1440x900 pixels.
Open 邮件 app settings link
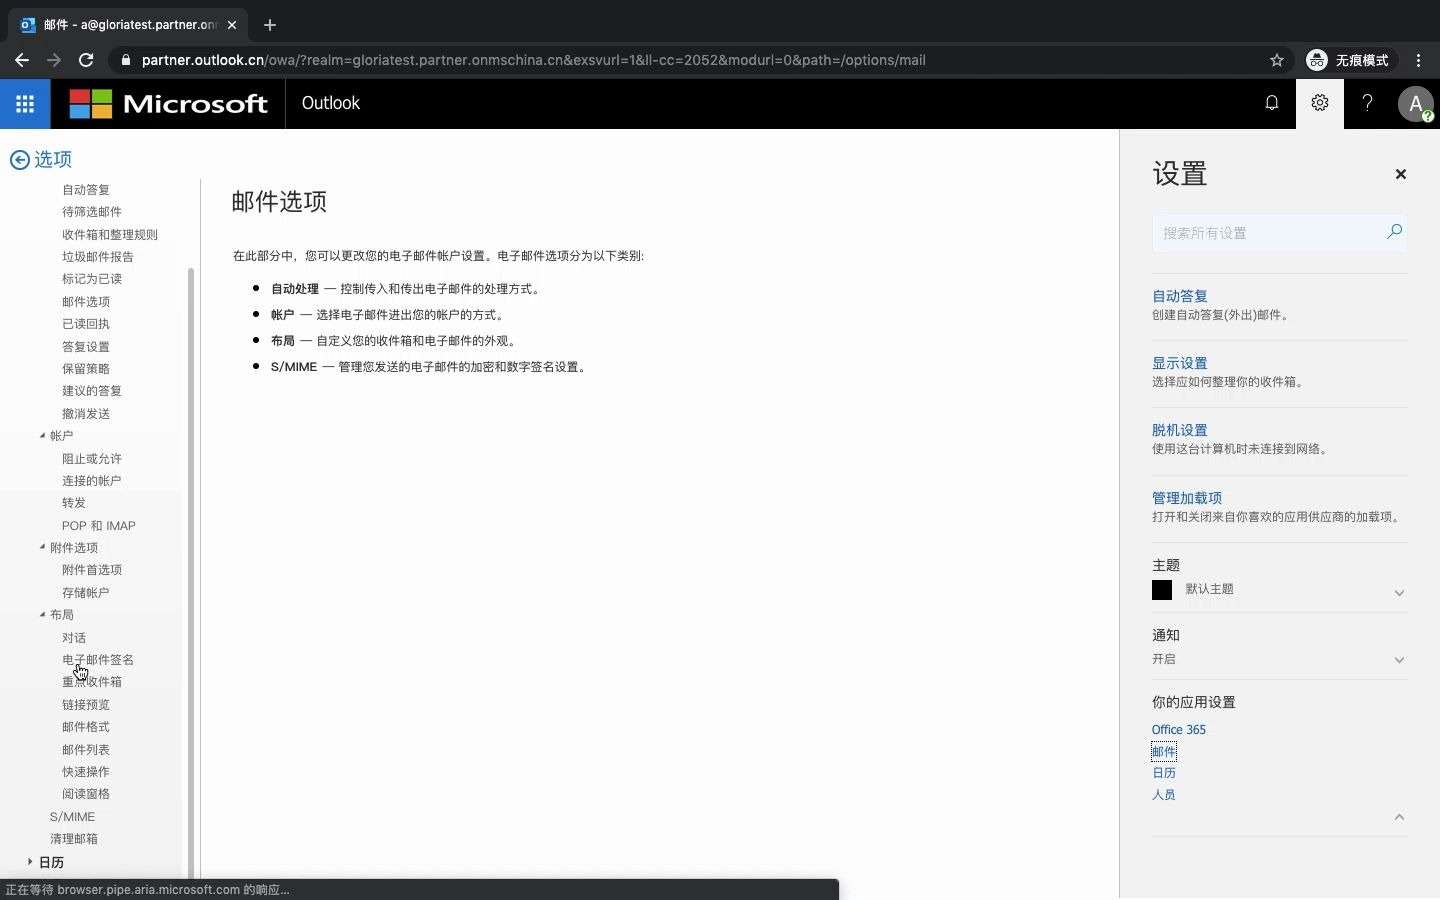1164,752
